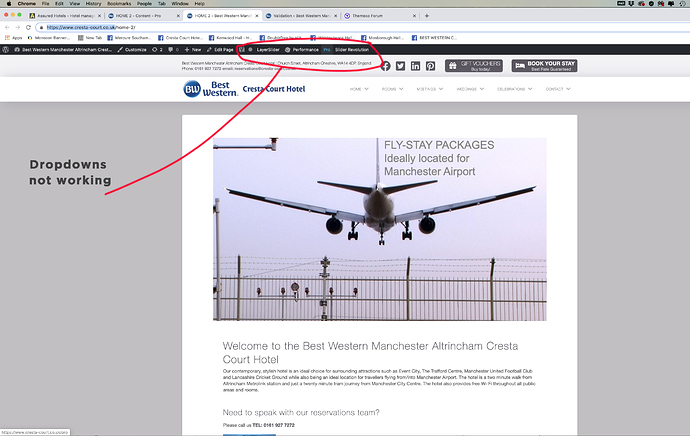Click the Welcome to the Best Western heading
The height and width of the screenshot is (436, 690).
click(370, 353)
